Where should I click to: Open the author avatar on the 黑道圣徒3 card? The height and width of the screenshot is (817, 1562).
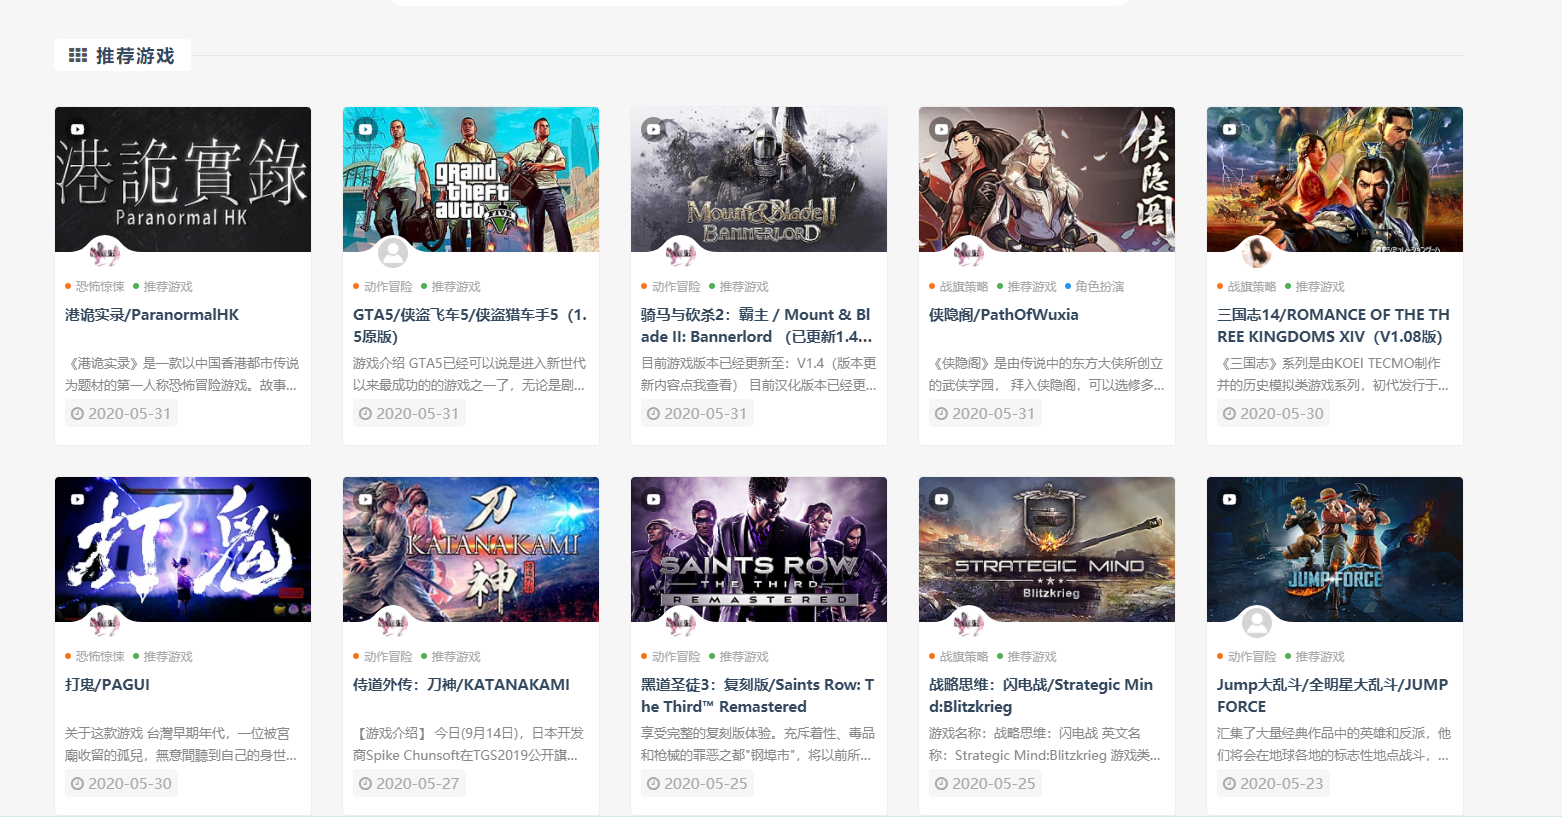pyautogui.click(x=681, y=623)
